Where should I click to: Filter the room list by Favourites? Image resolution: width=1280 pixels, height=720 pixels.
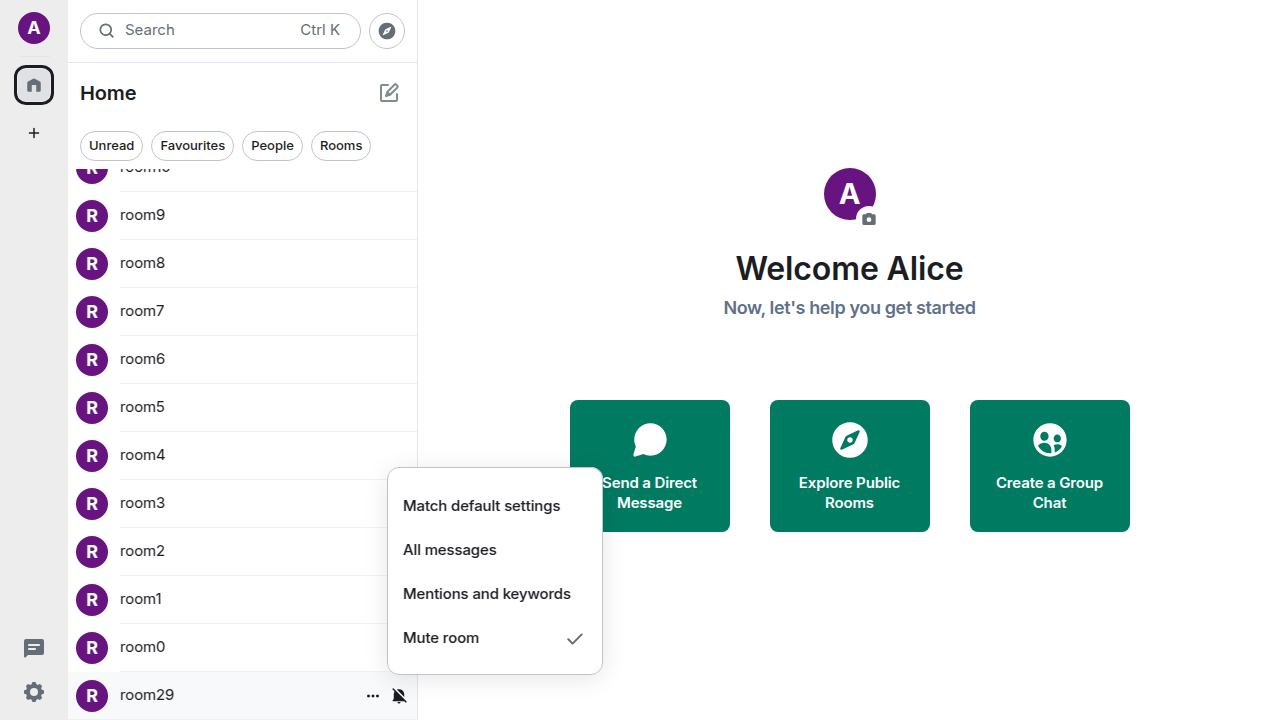(192, 146)
